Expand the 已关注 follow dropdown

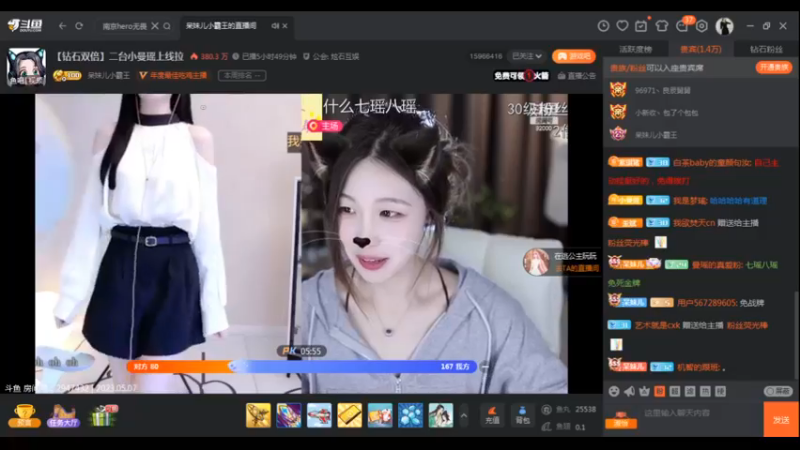click(527, 56)
